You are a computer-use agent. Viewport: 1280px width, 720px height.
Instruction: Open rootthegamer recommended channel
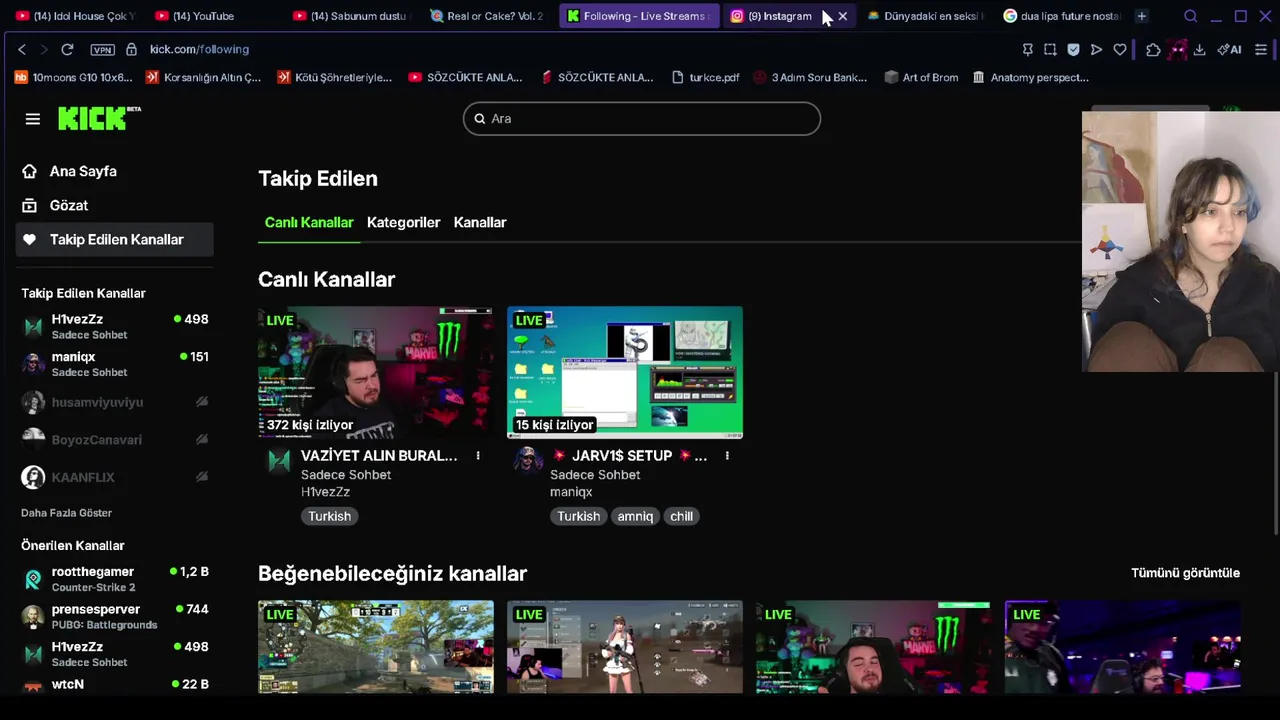click(115, 579)
